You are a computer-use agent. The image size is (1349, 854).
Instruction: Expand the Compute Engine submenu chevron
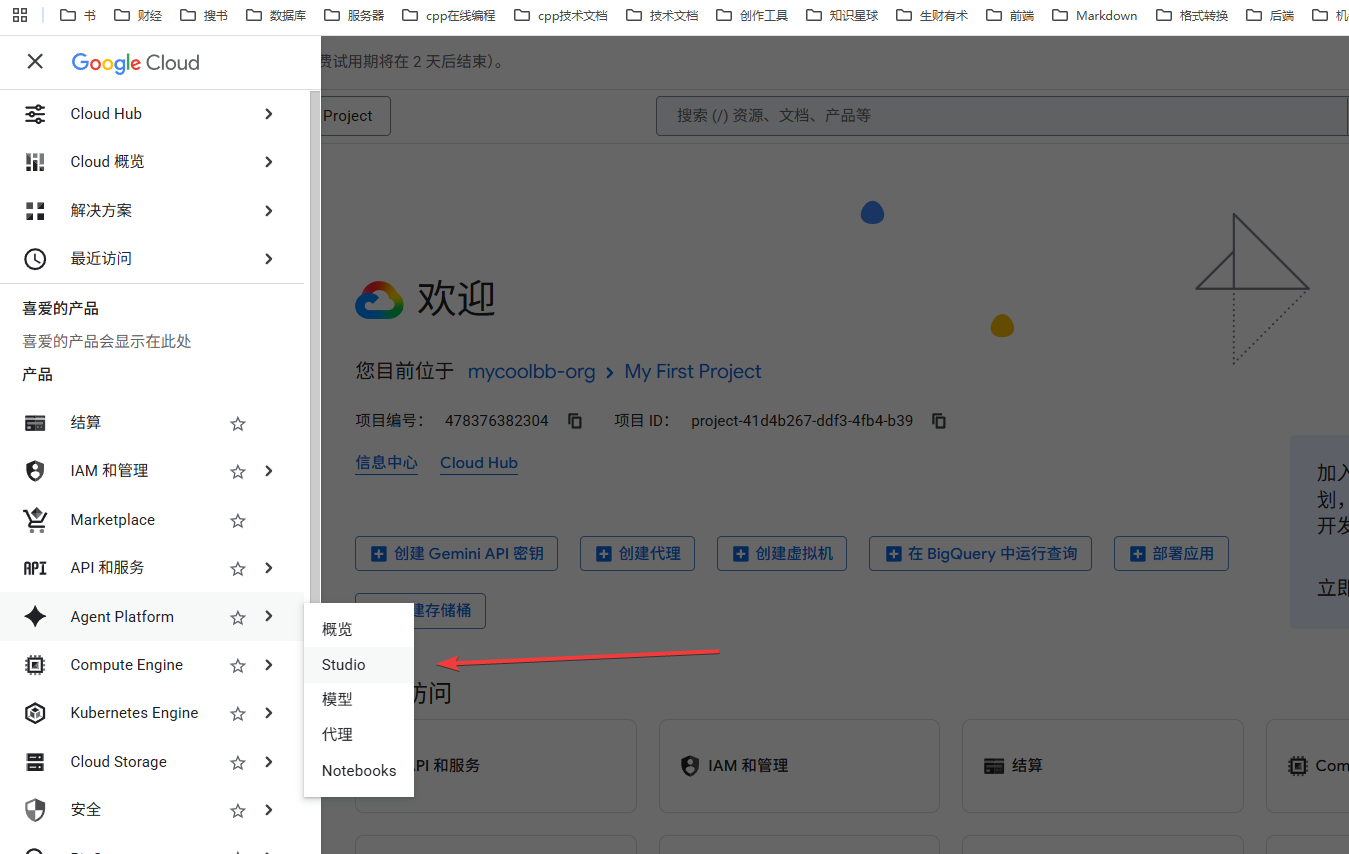click(x=268, y=665)
